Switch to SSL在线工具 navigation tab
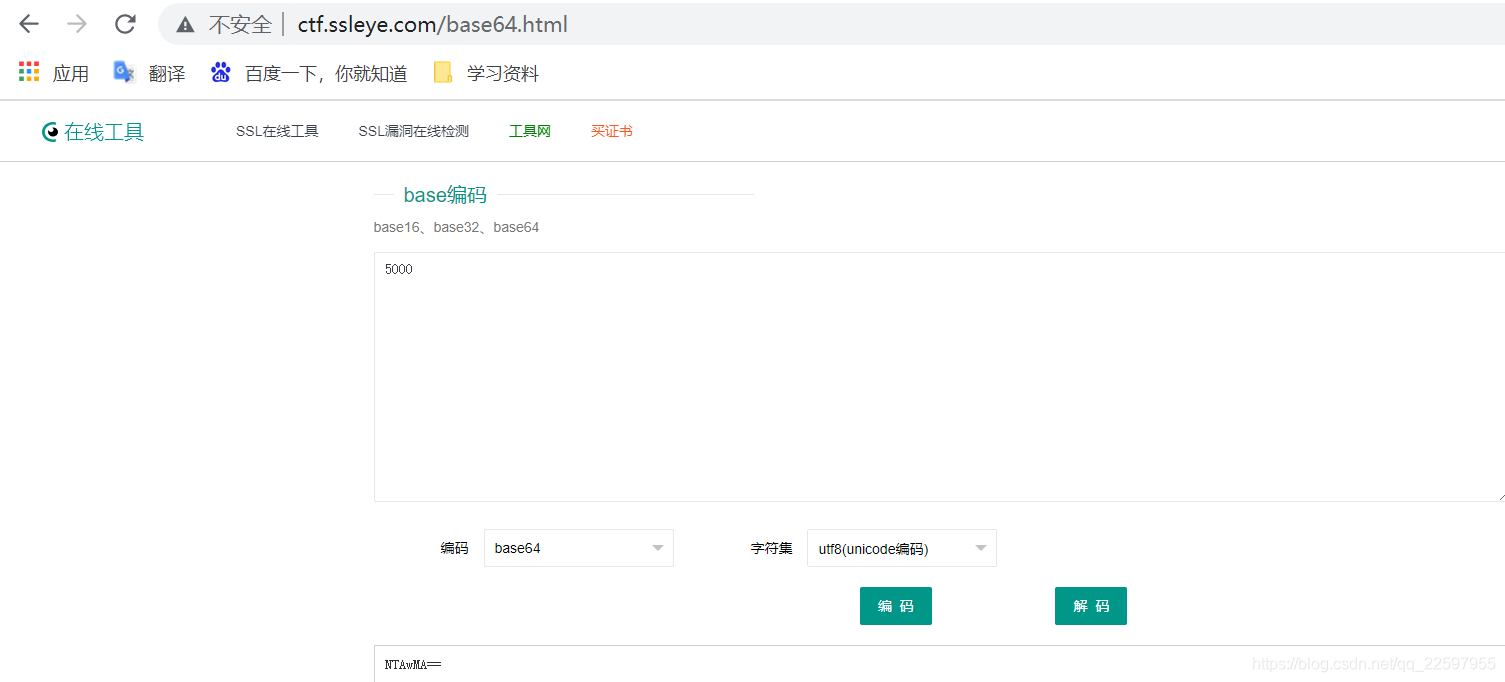 pos(277,130)
